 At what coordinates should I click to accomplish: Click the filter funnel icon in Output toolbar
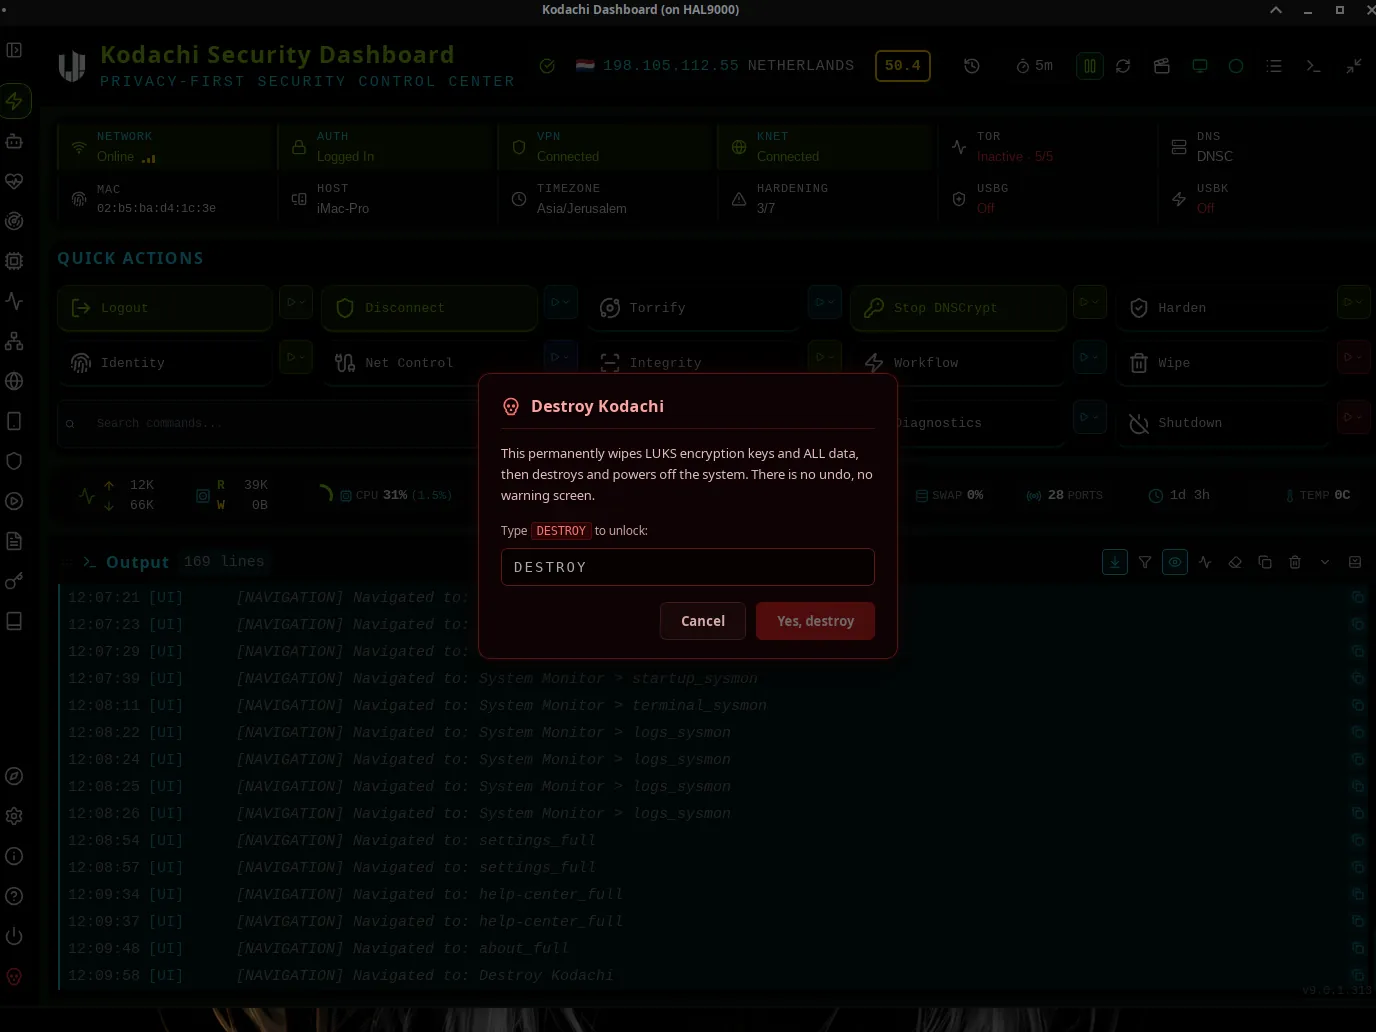[x=1145, y=562]
